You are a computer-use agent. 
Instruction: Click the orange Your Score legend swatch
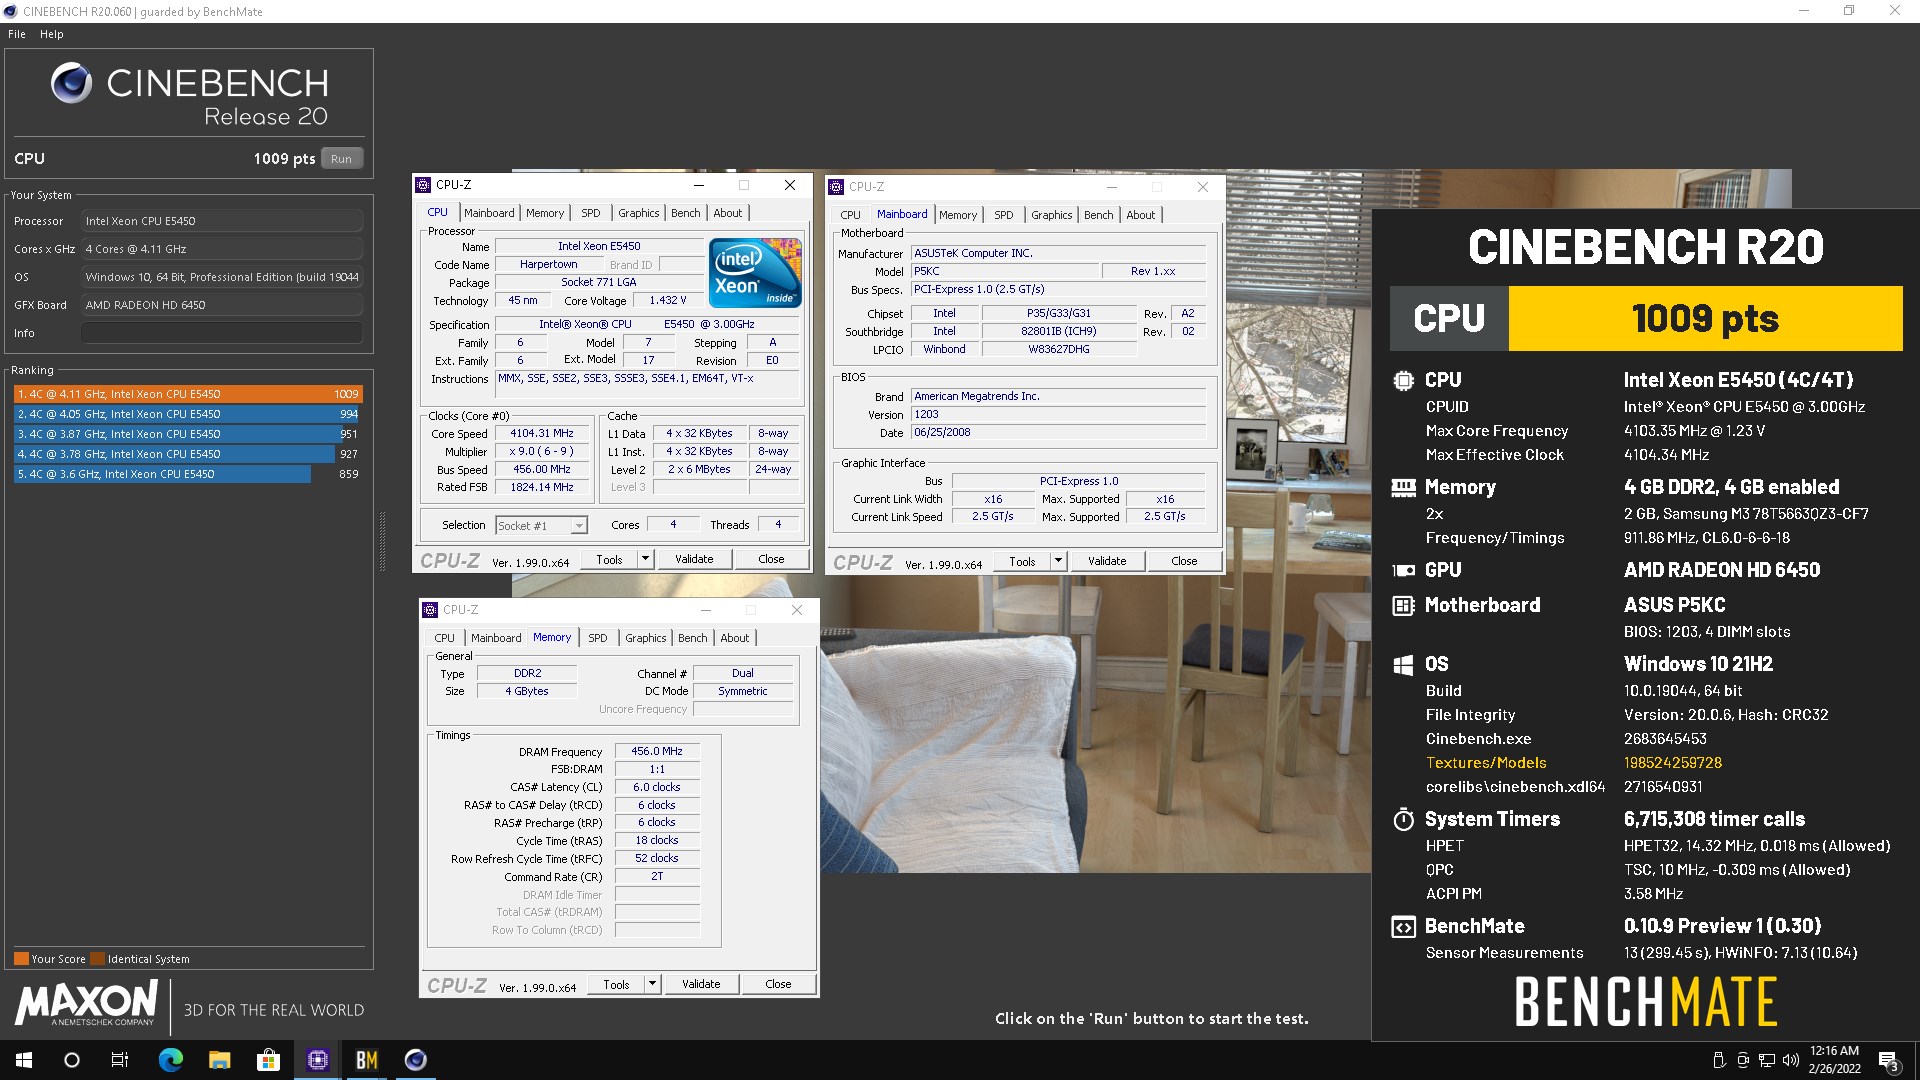(x=21, y=958)
